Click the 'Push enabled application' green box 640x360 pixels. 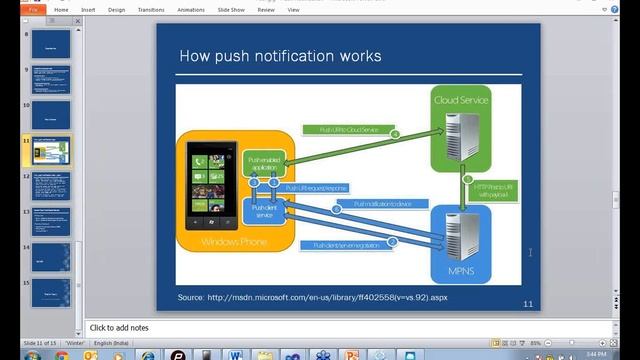[264, 164]
